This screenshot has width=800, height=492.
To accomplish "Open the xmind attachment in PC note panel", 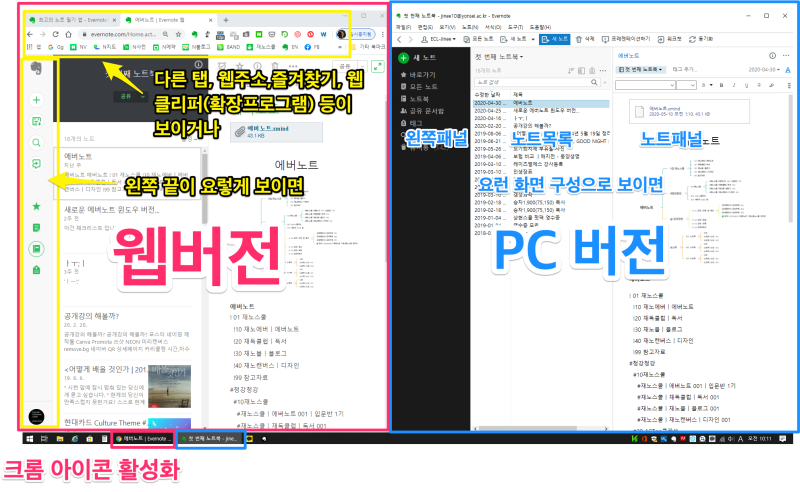I will click(689, 111).
